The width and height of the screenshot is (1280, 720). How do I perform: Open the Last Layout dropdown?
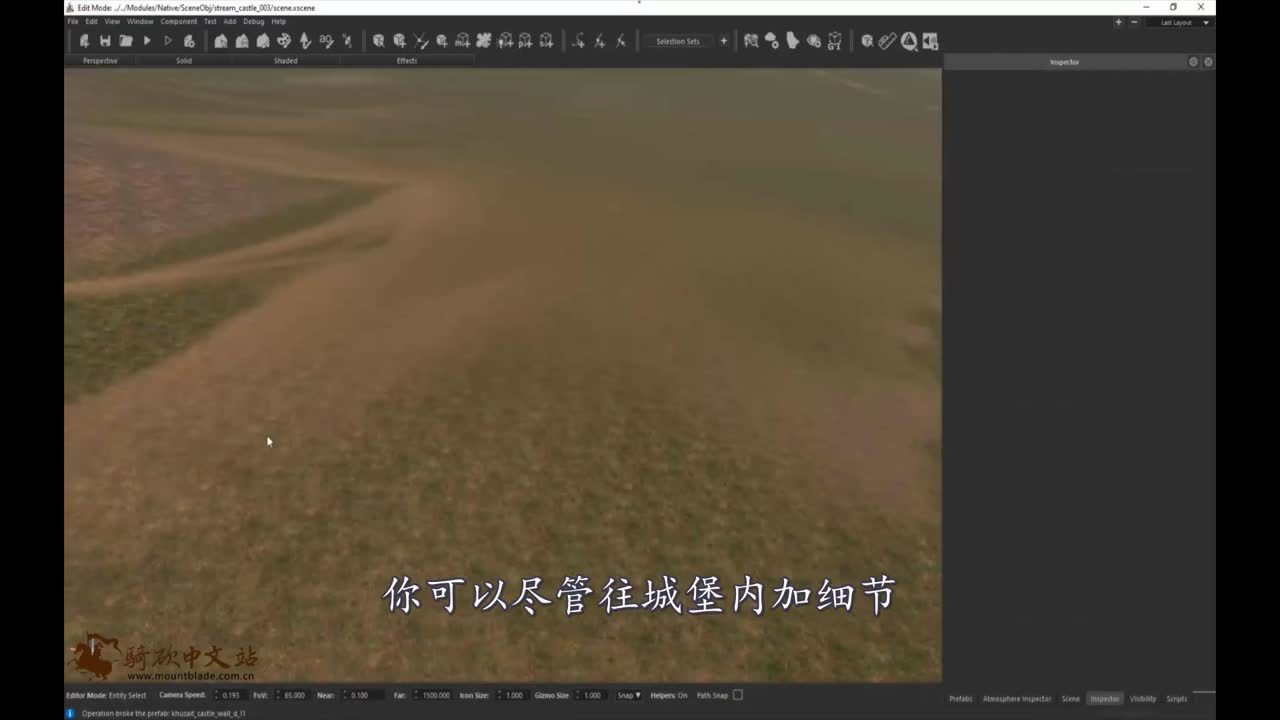pyautogui.click(x=1184, y=22)
